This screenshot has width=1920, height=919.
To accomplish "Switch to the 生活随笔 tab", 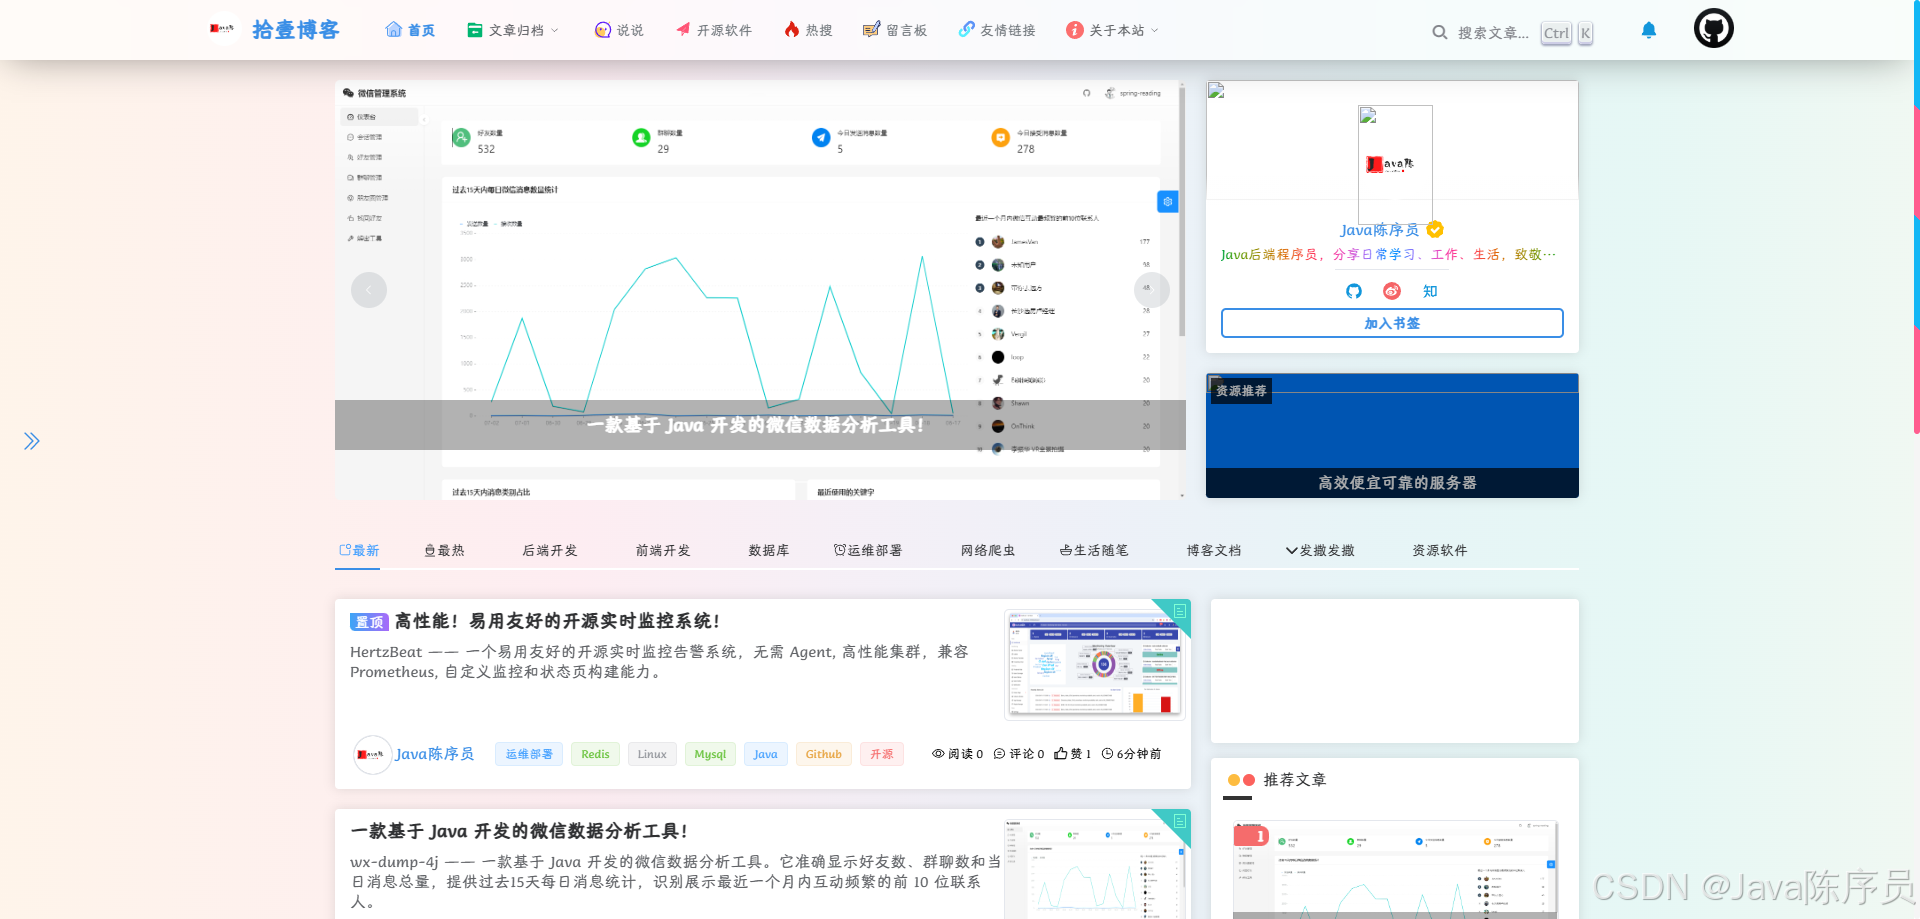I will [x=1094, y=550].
